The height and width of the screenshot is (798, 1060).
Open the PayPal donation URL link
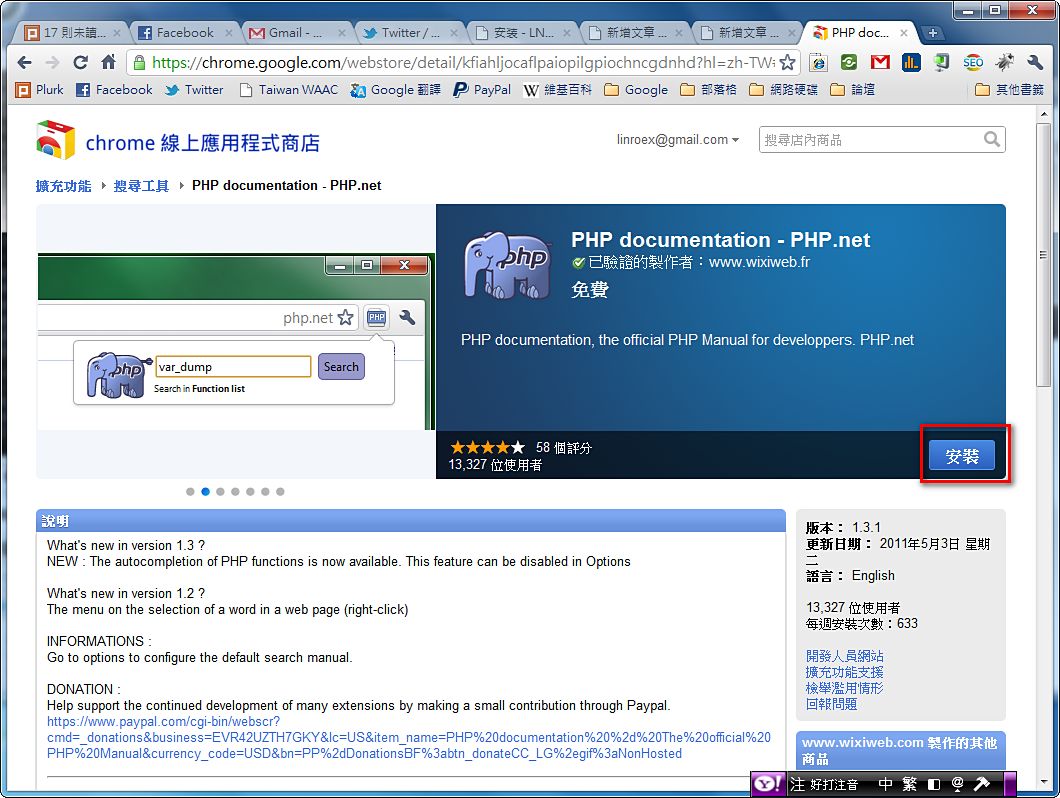tap(408, 738)
